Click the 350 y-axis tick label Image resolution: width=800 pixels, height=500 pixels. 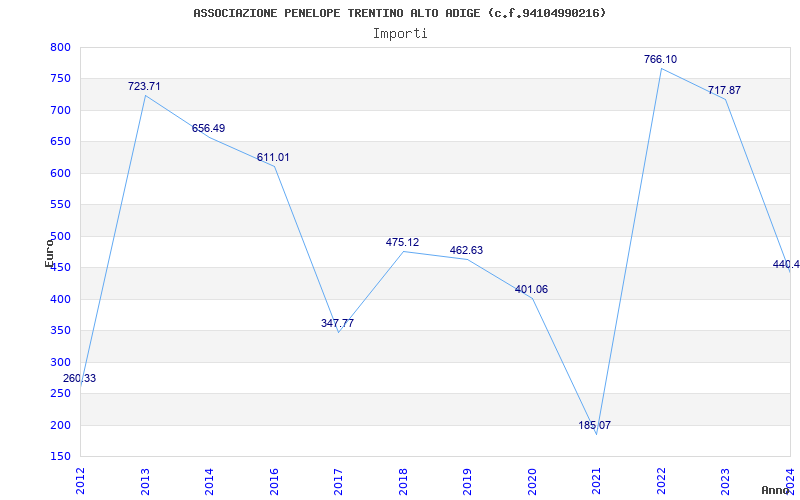click(x=60, y=331)
